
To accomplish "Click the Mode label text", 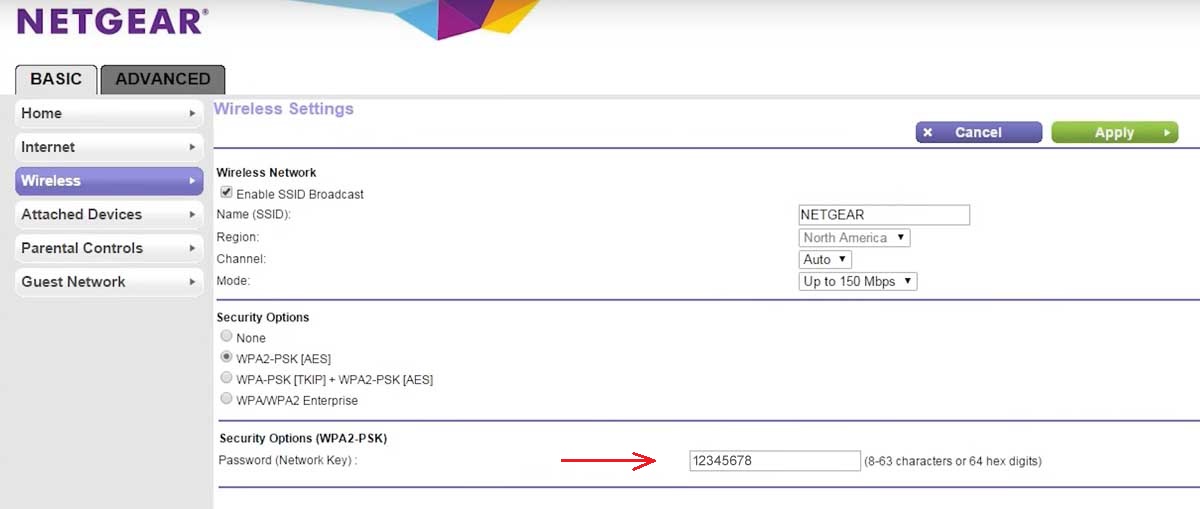I will pyautogui.click(x=233, y=282).
